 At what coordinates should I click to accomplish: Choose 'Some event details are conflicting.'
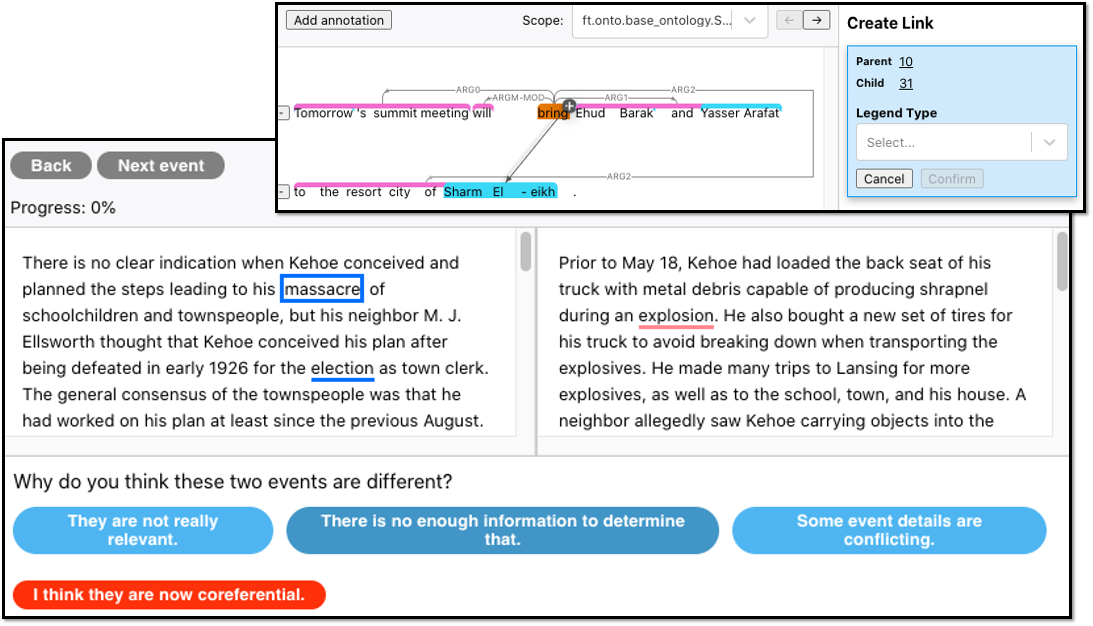tap(889, 530)
